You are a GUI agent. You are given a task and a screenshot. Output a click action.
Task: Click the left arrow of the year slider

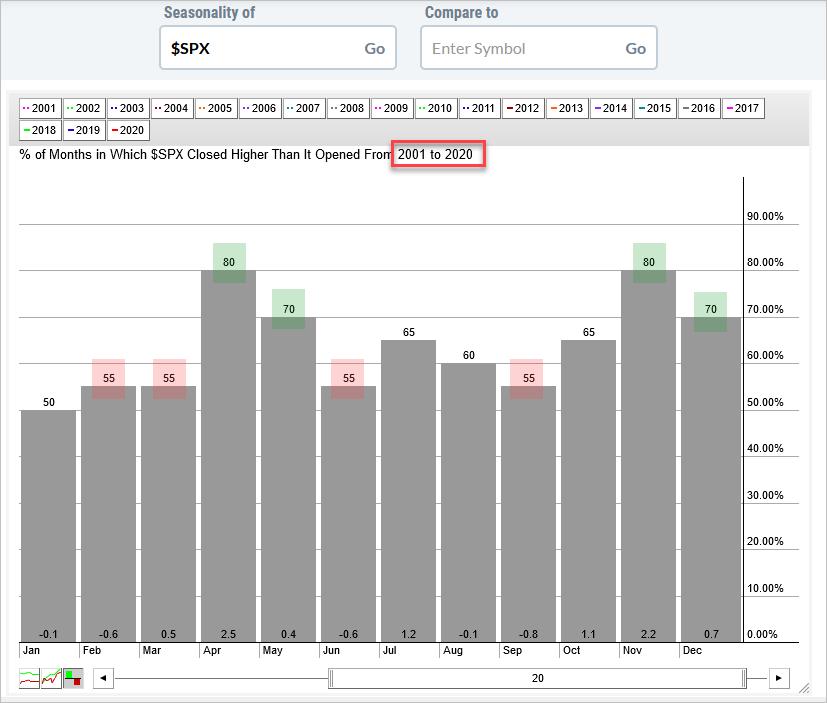tap(101, 678)
